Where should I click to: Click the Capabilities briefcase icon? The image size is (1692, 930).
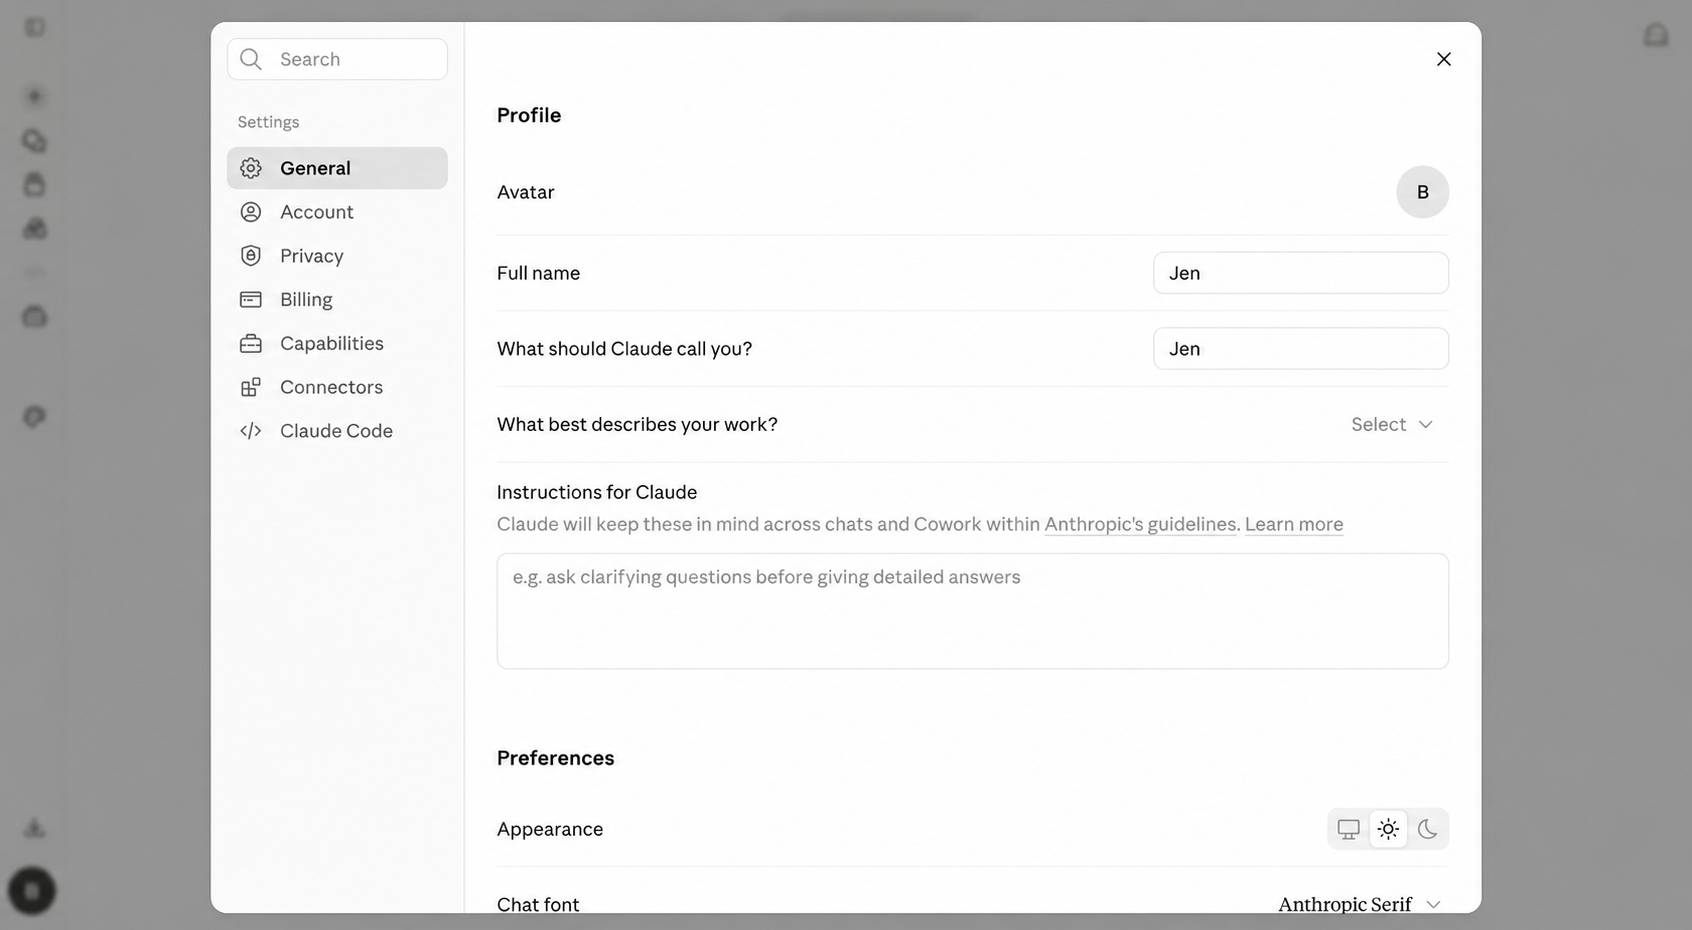pos(251,343)
